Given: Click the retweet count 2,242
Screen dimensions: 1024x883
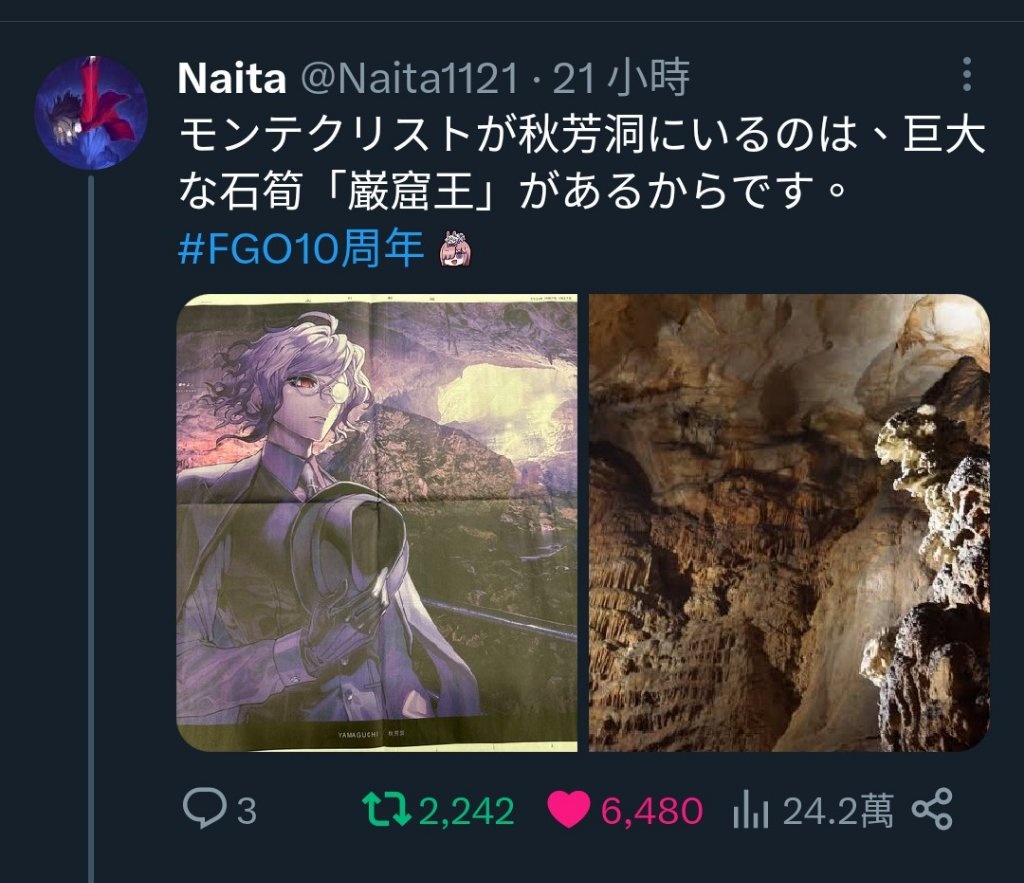Looking at the screenshot, I should click(466, 811).
